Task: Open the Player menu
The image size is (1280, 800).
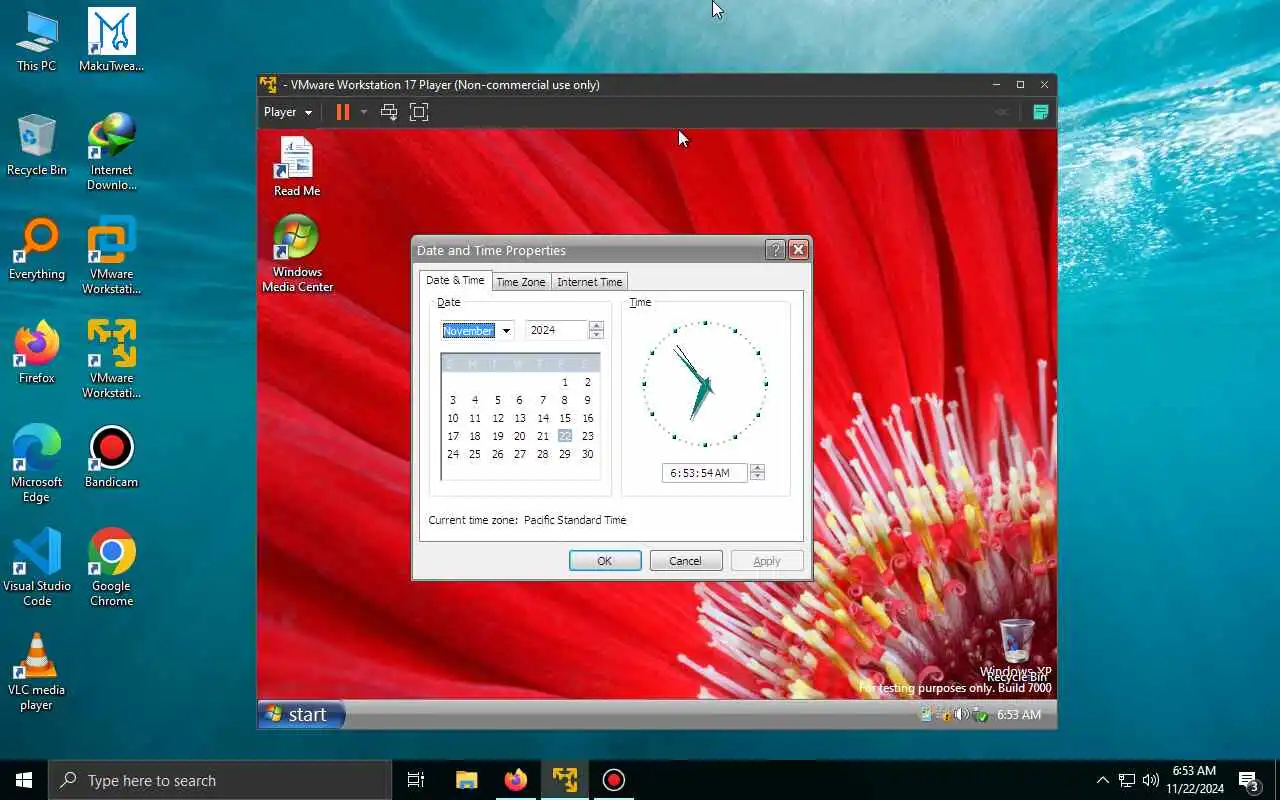Action: [288, 112]
